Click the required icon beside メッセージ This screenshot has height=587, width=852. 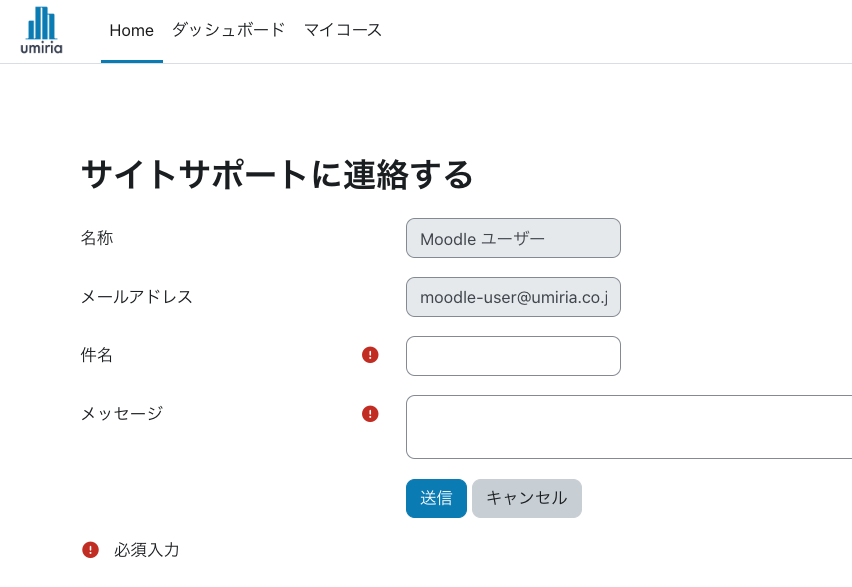[370, 414]
